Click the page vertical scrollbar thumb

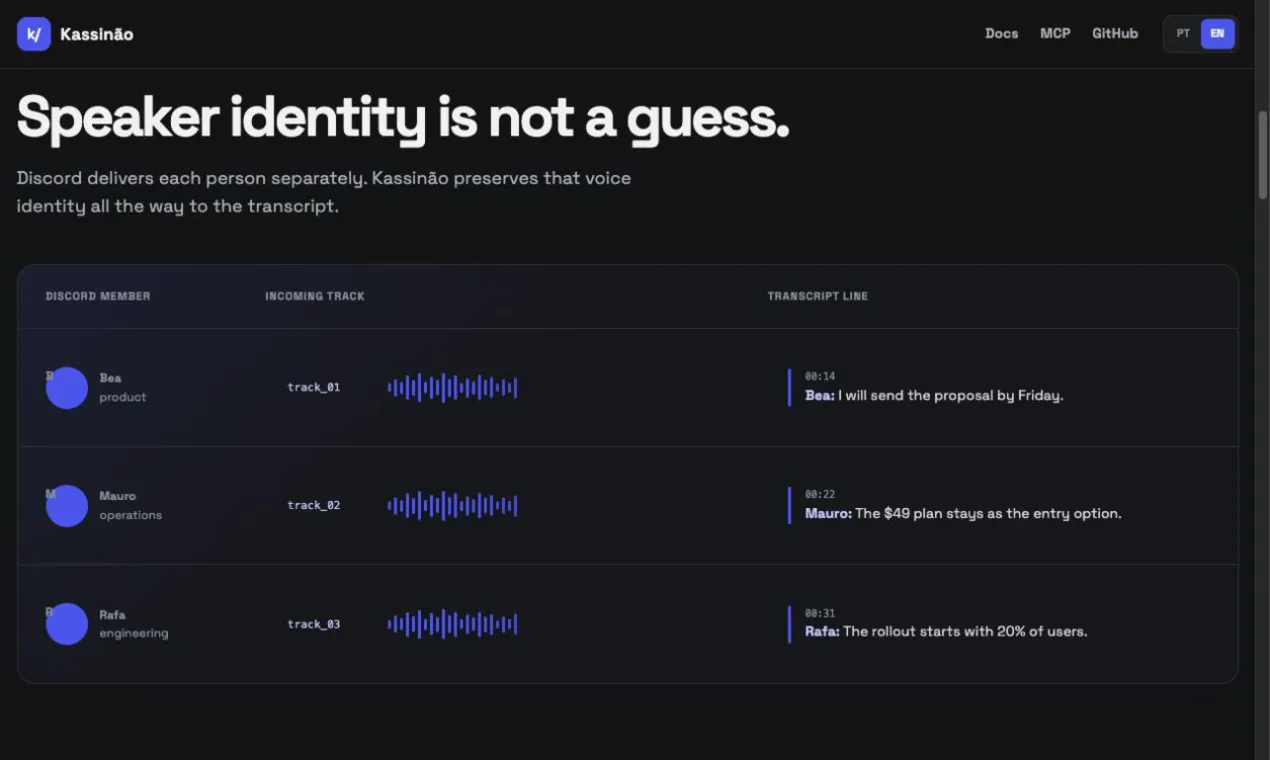point(1262,155)
